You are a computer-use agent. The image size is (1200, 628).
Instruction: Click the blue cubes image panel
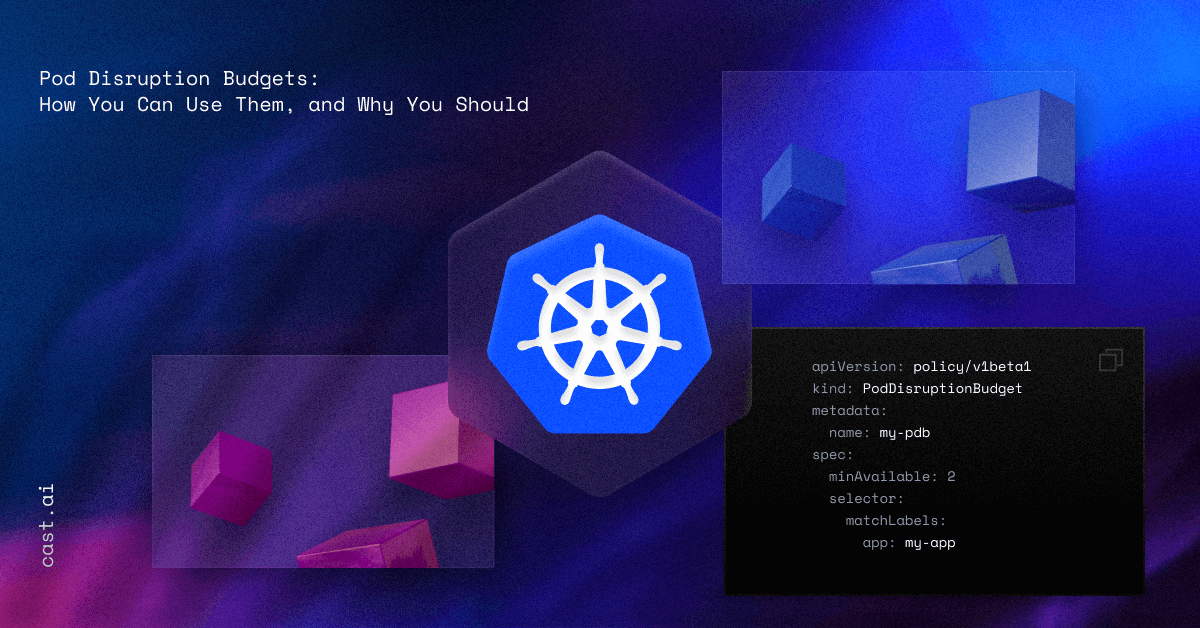click(898, 177)
